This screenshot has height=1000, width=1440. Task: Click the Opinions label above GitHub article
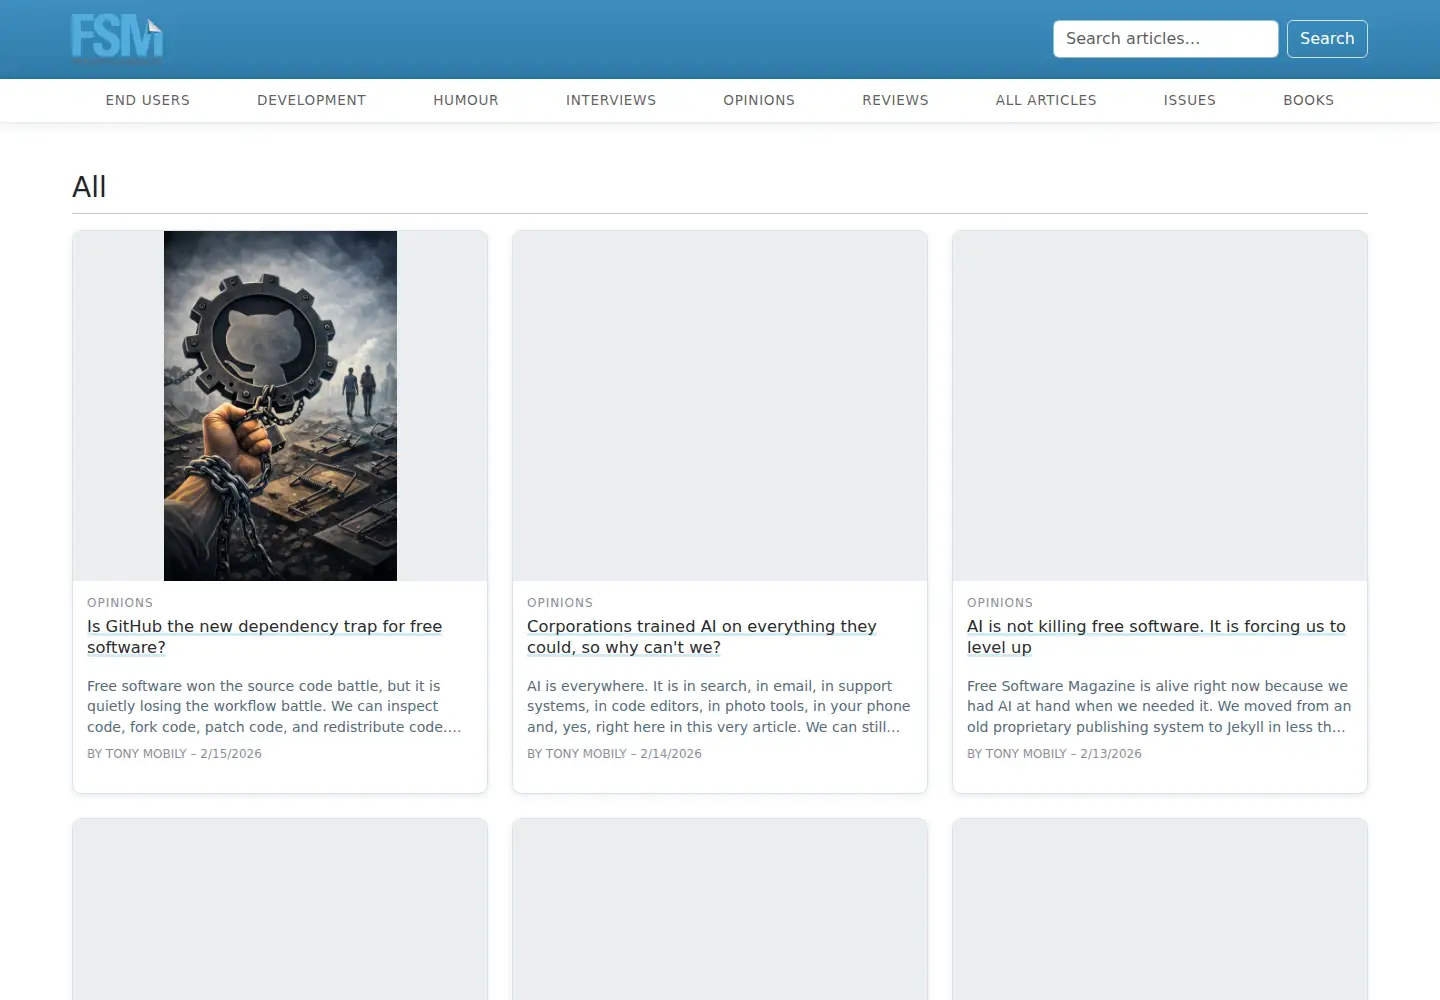[120, 603]
